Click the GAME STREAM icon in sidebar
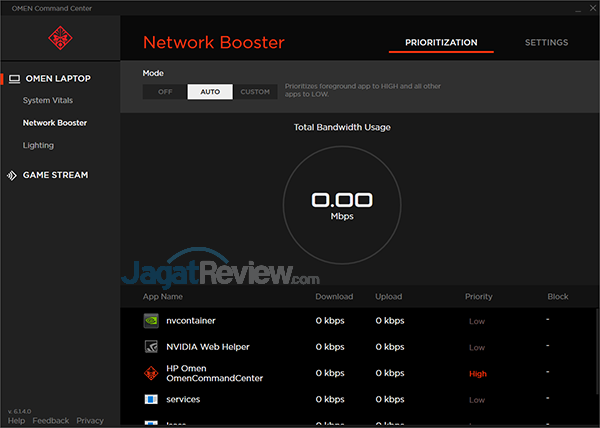 tap(11, 175)
